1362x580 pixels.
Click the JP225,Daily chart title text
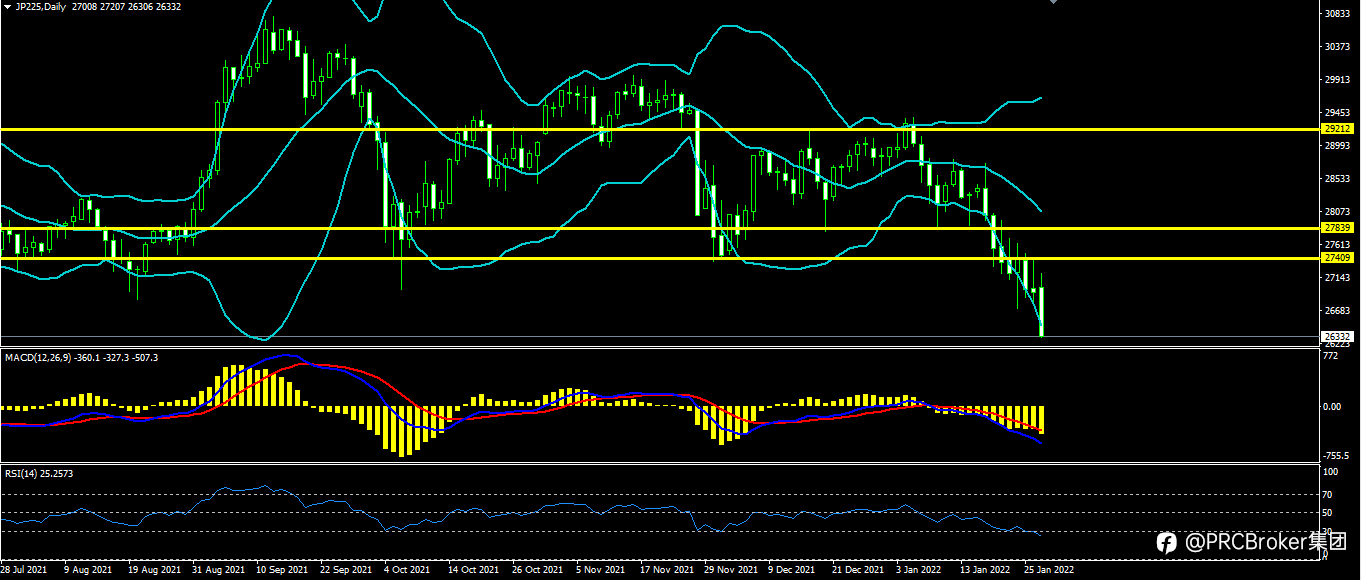(x=40, y=6)
